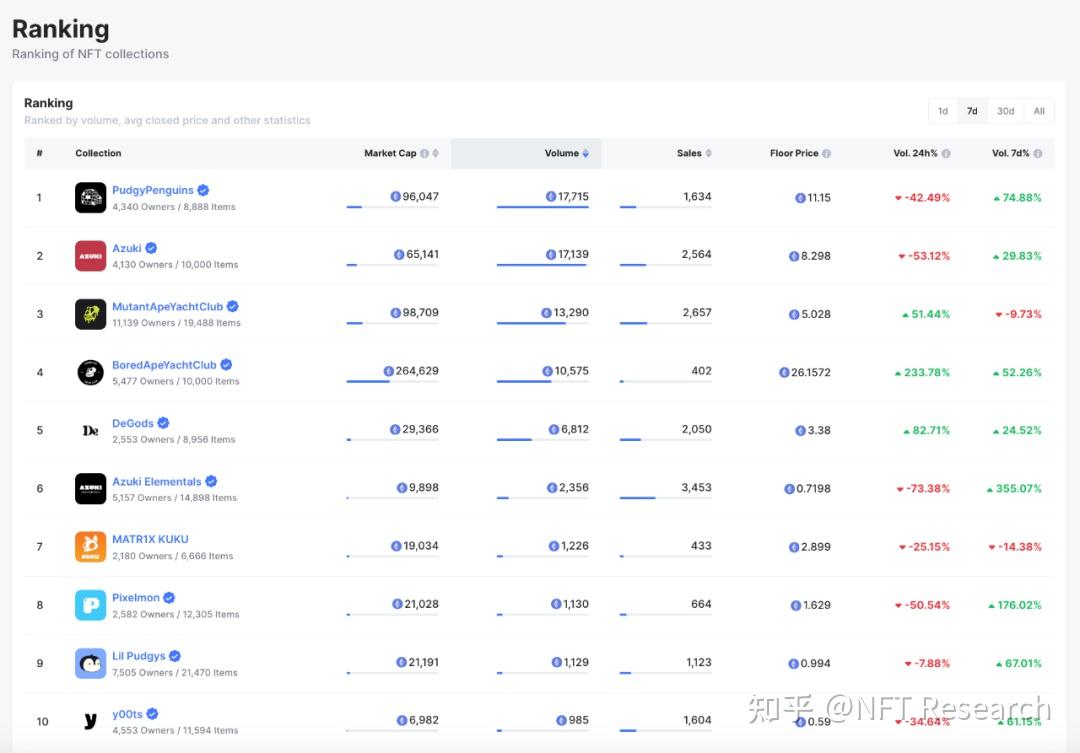
Task: Click the blue Pixelmon logo
Action: click(90, 605)
